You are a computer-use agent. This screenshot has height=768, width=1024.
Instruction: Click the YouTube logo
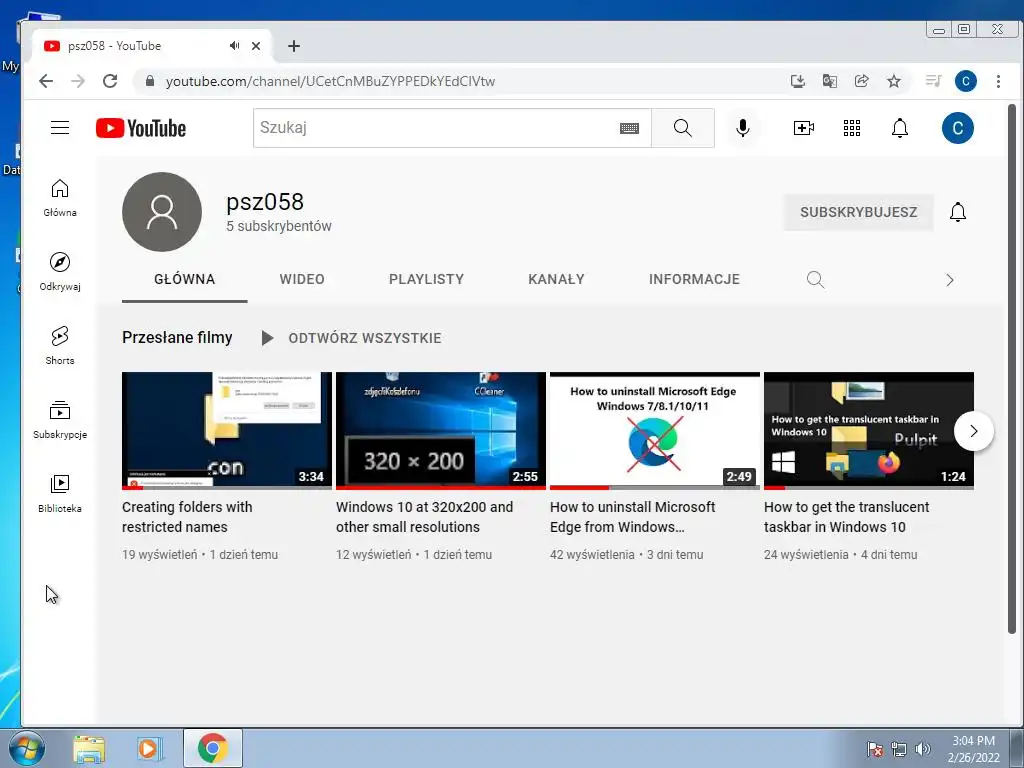(x=140, y=128)
